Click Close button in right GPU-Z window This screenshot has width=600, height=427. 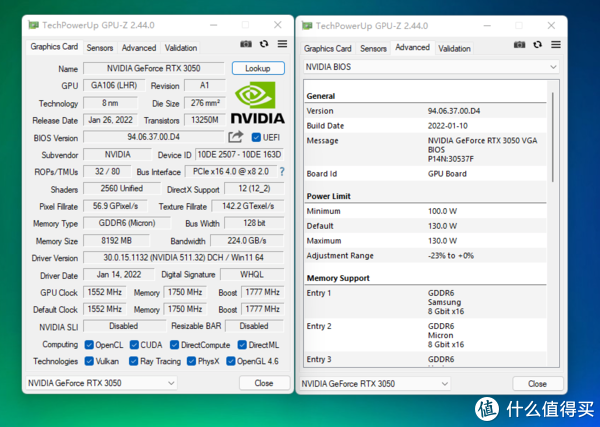point(537,384)
